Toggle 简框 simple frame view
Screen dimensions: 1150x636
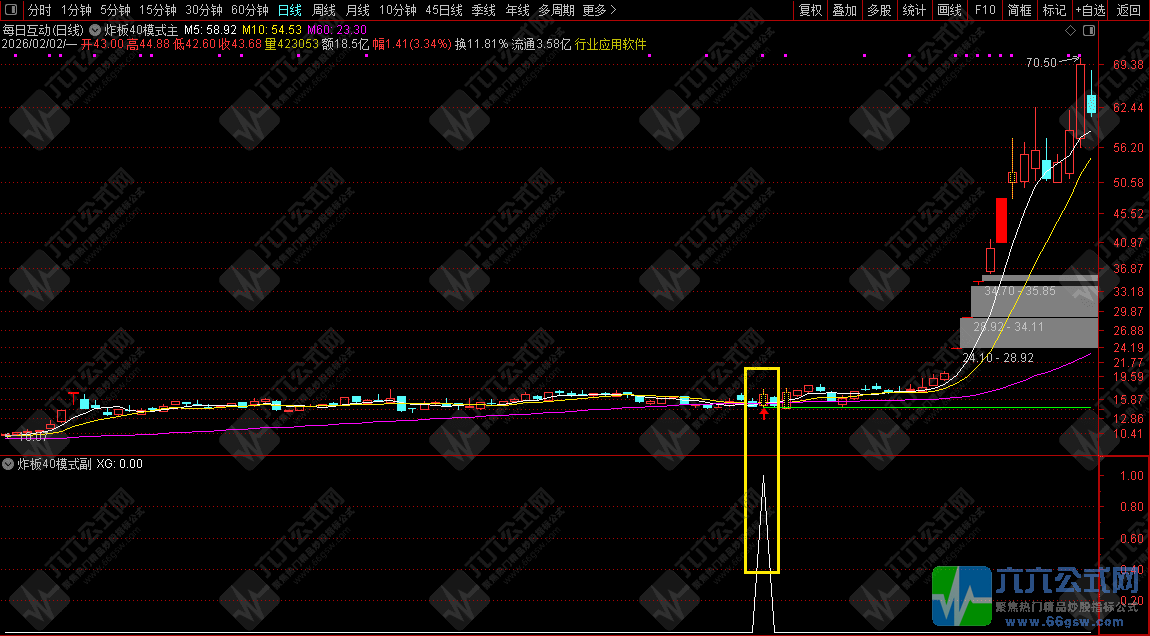[x=1019, y=10]
